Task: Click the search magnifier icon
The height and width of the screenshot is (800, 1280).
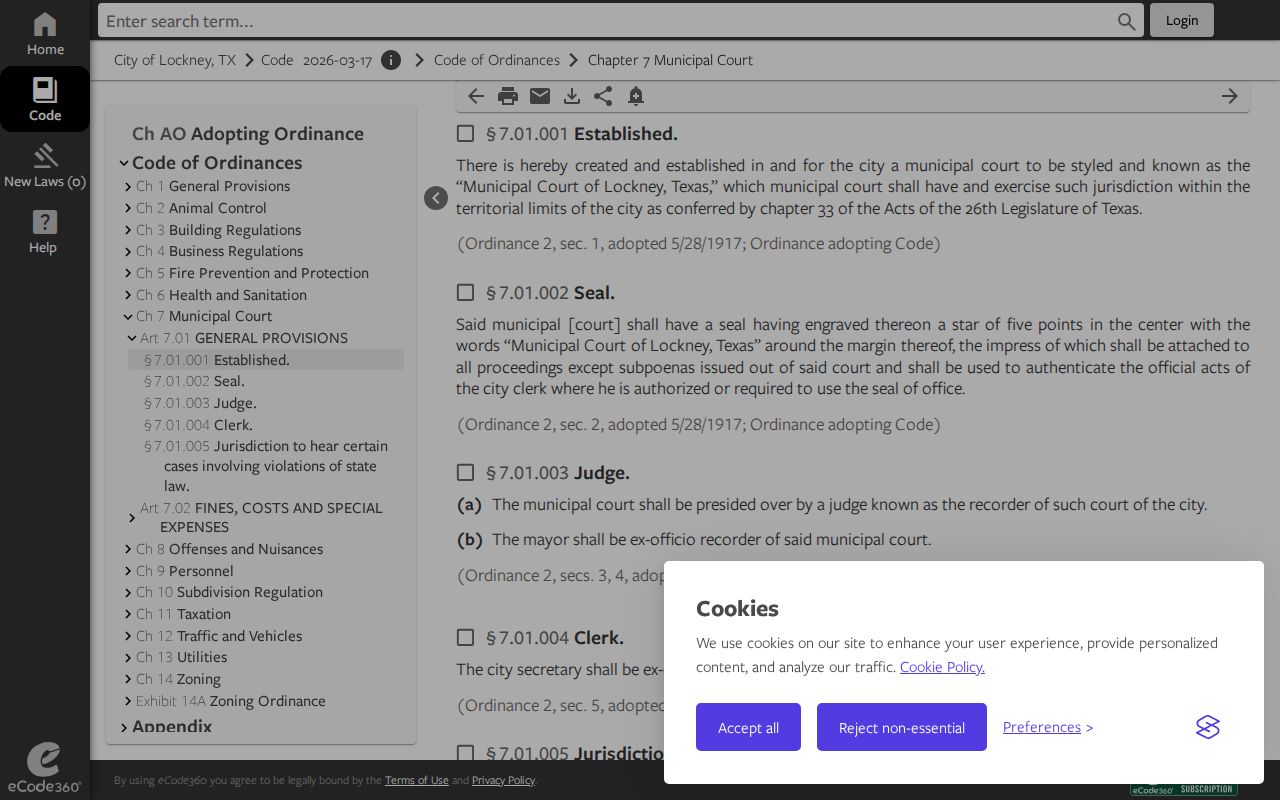Action: click(1126, 21)
